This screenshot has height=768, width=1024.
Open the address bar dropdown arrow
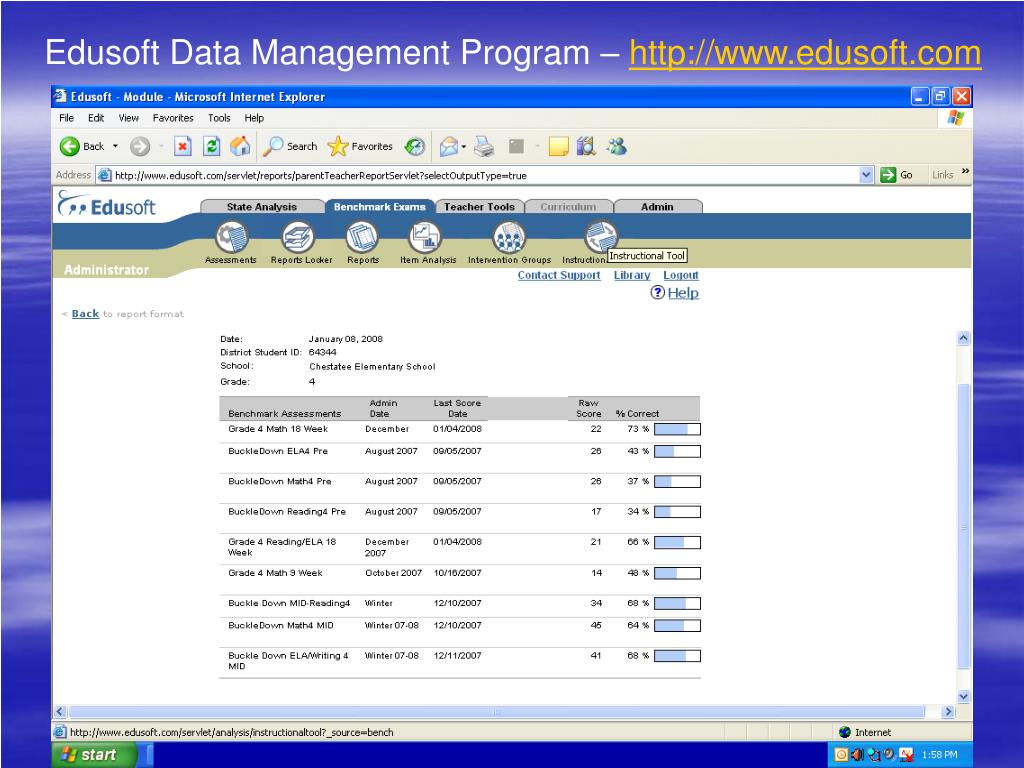pos(866,175)
